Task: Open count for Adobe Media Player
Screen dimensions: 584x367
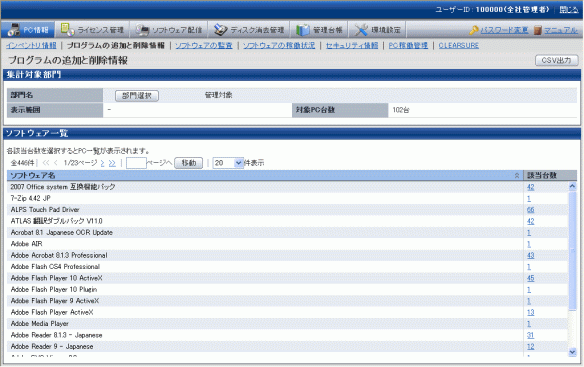Action: (x=529, y=324)
